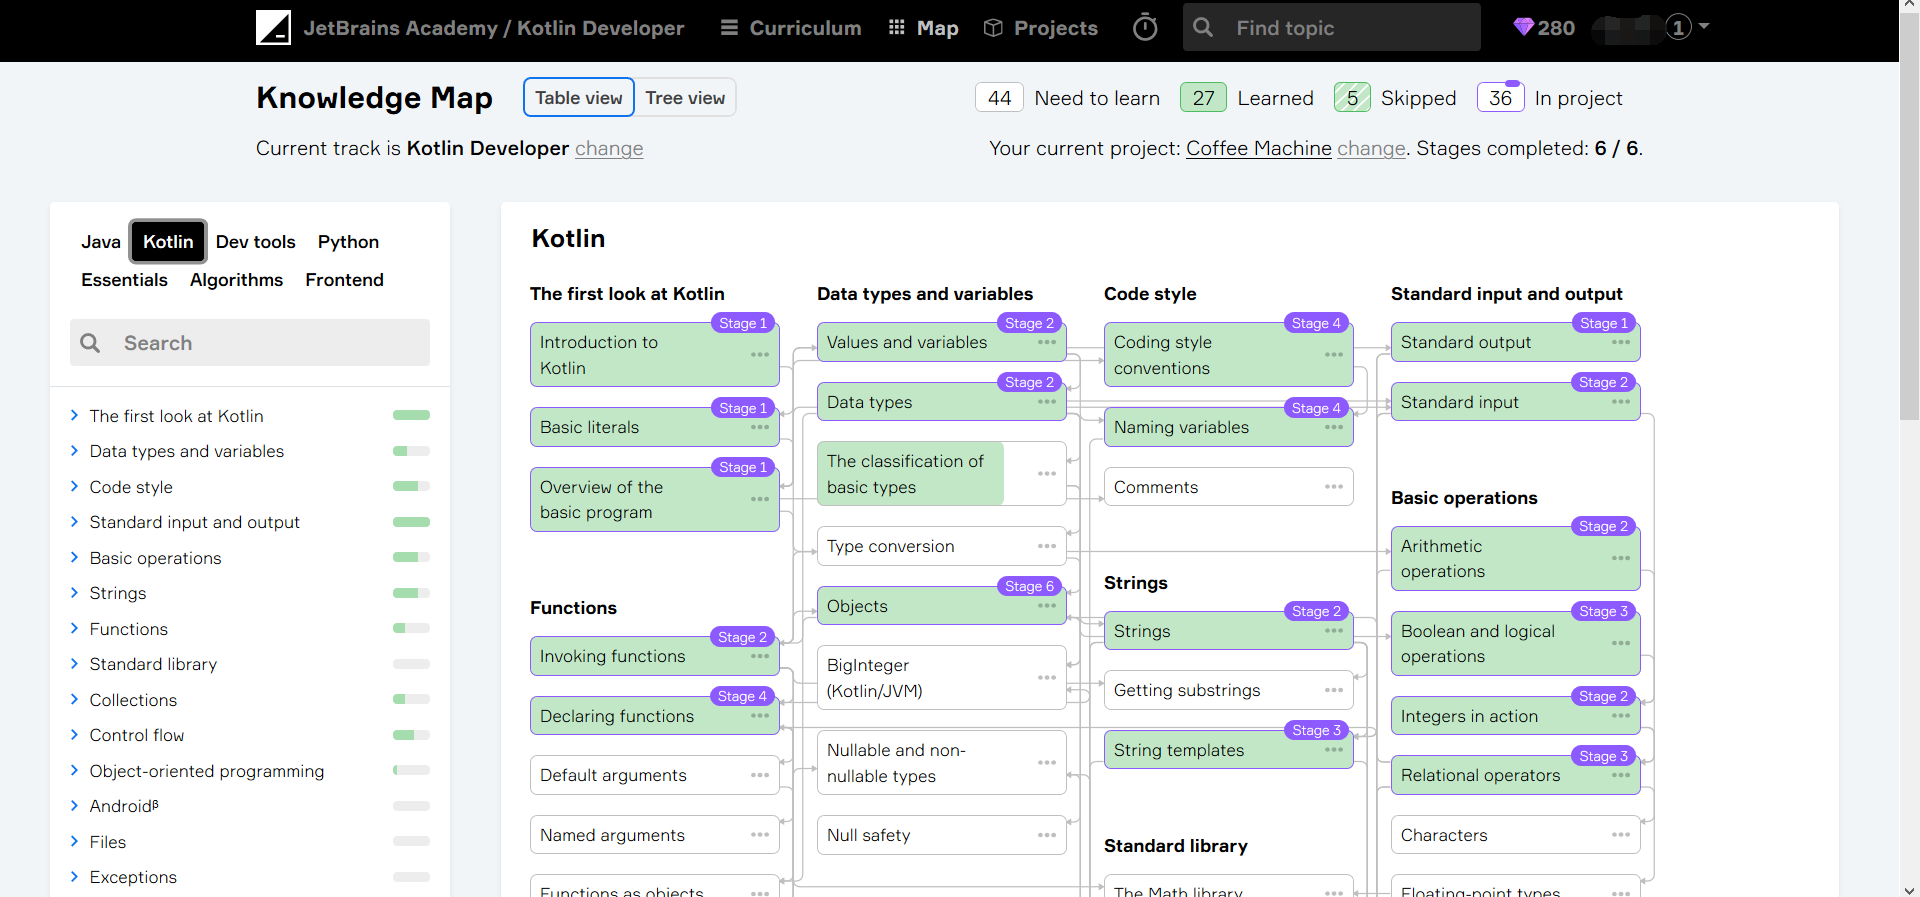Open the dots menu on Nullable and non-nullable types
The image size is (1920, 897).
click(x=1047, y=763)
